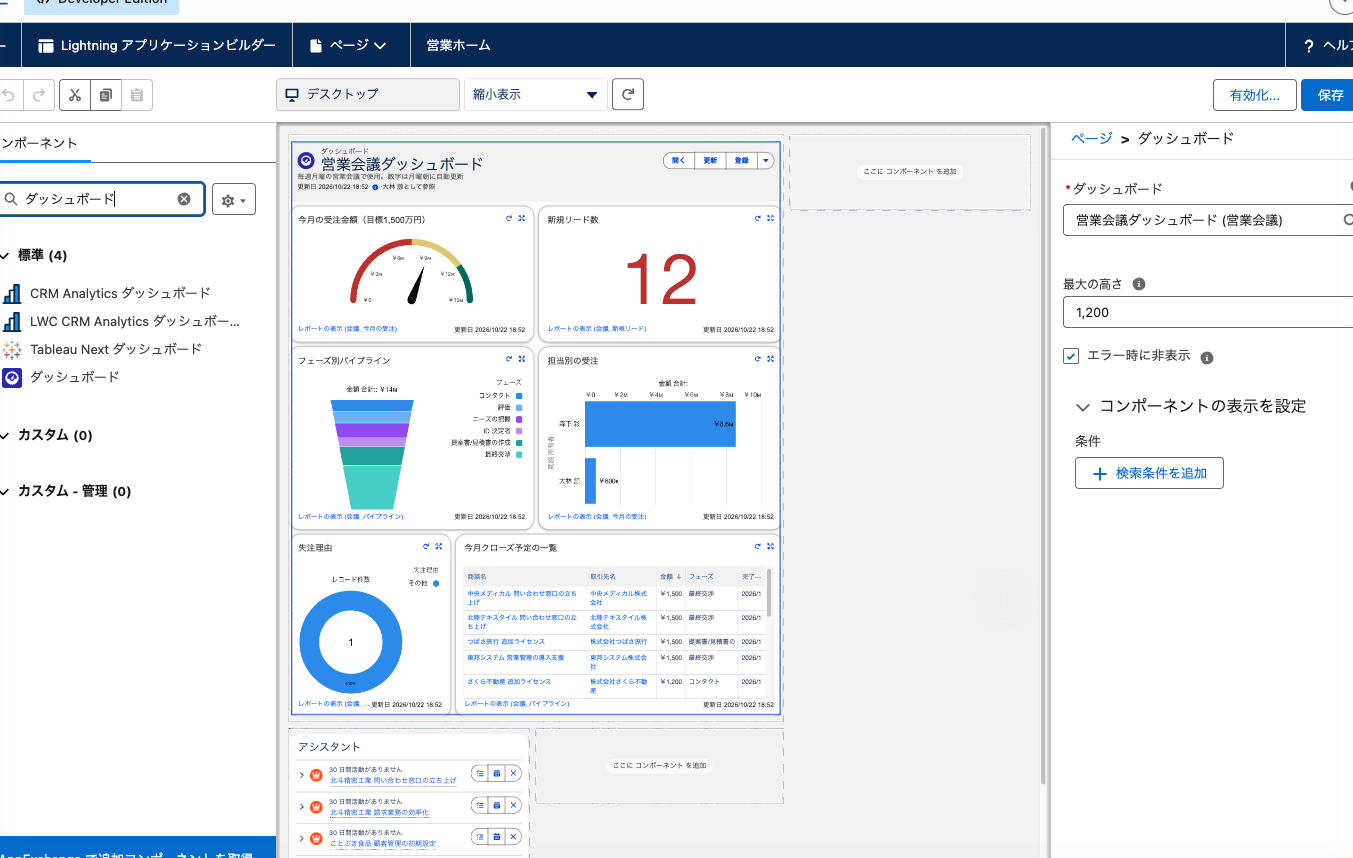Click into the 最大の高さ field showing 1,200
Screen dimensions: 1353x858
pos(1208,312)
